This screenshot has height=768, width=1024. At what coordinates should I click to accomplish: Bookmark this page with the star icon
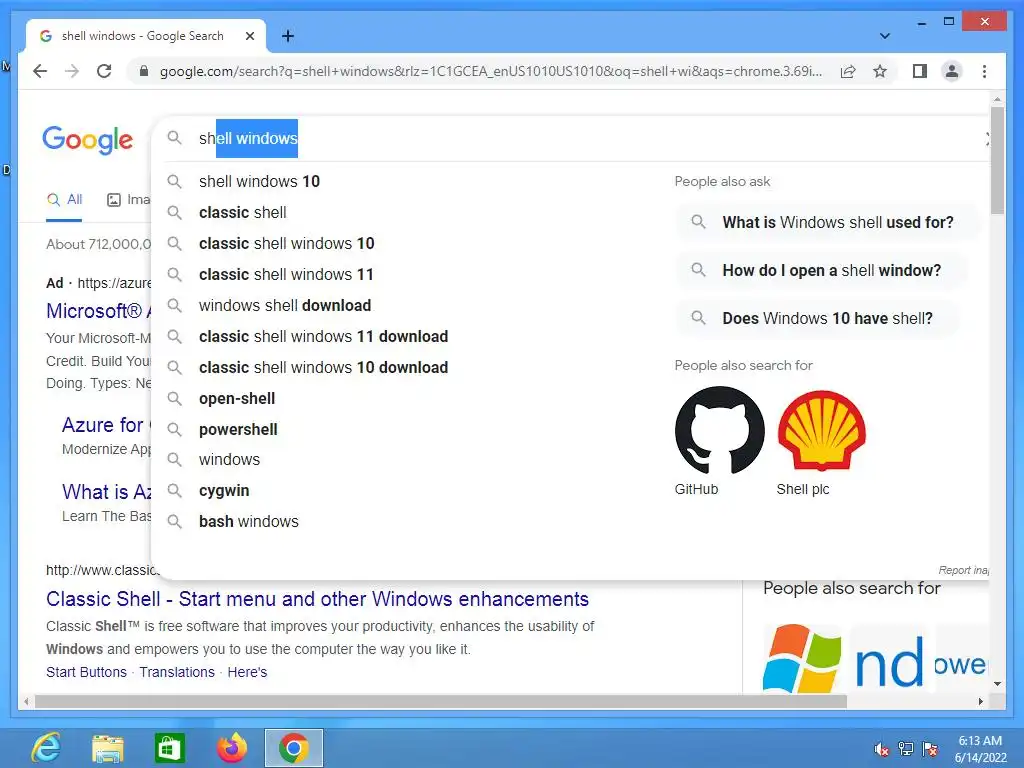pos(880,71)
